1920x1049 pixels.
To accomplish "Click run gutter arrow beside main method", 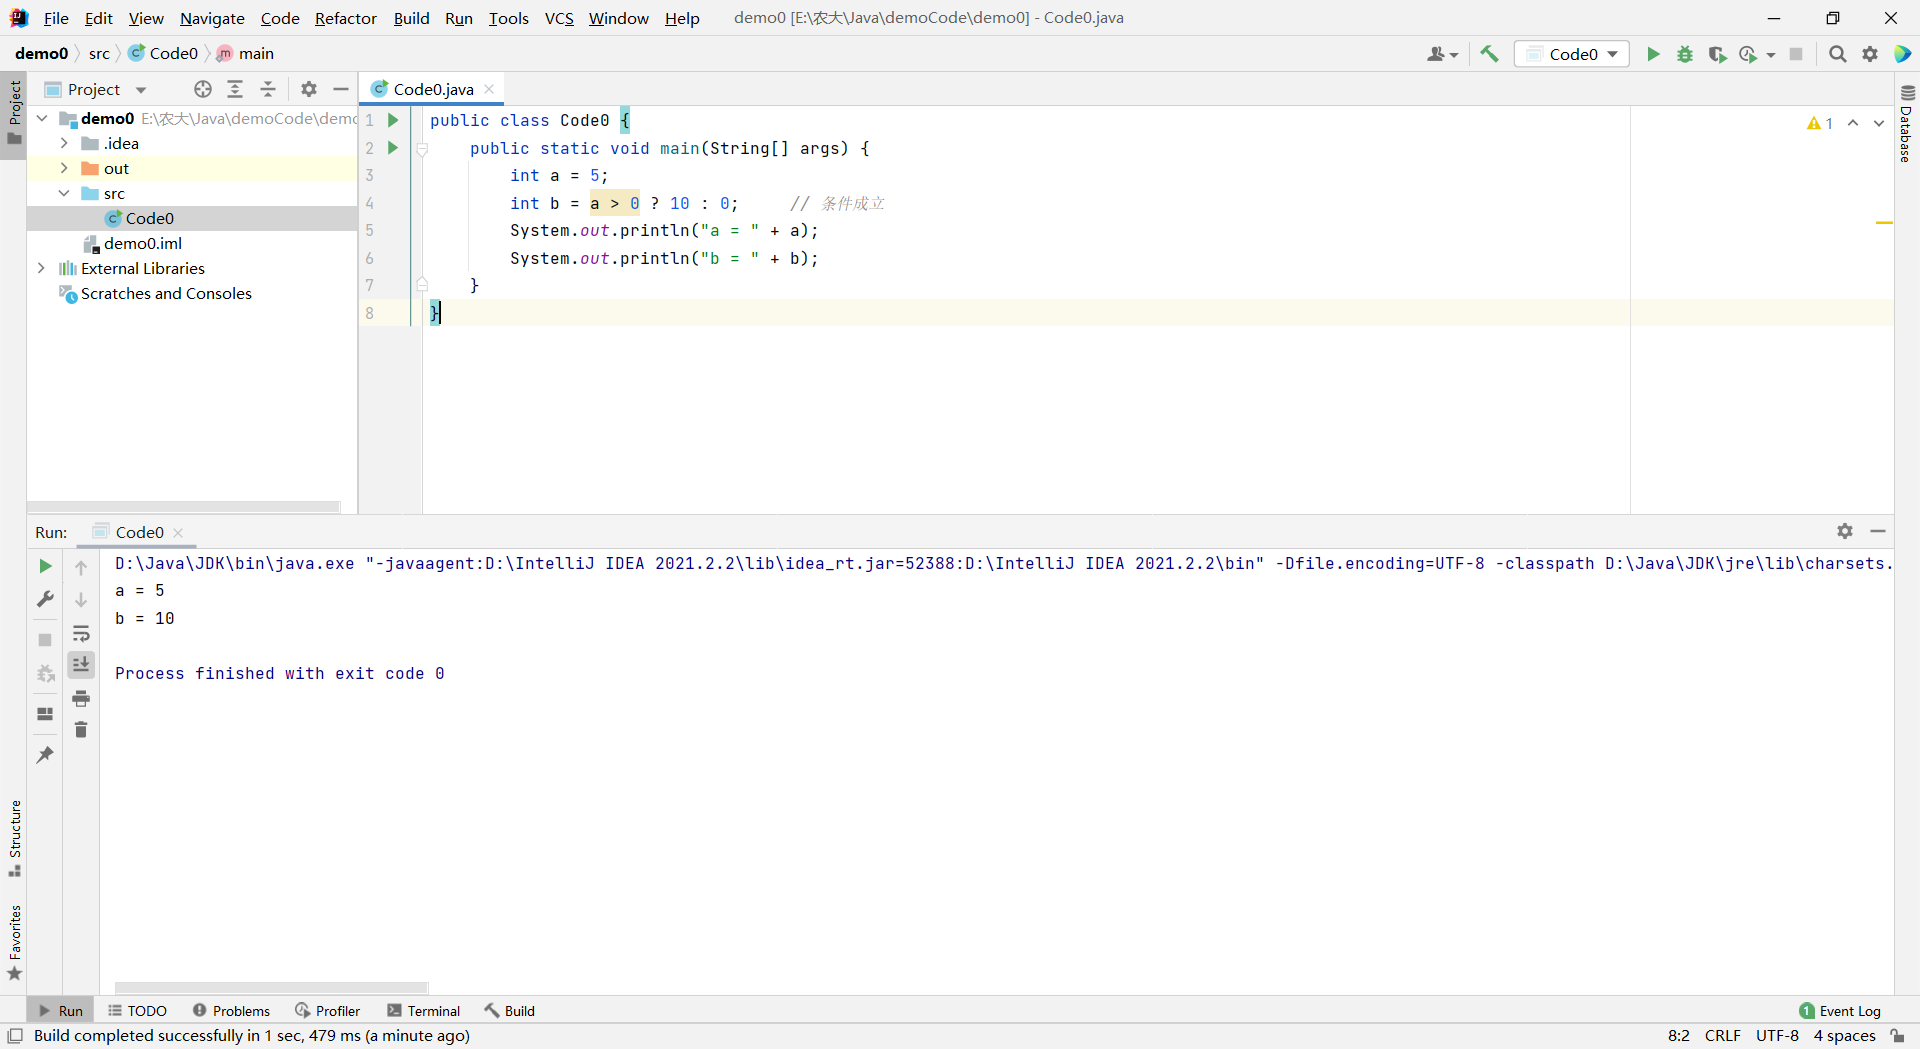I will pos(393,148).
